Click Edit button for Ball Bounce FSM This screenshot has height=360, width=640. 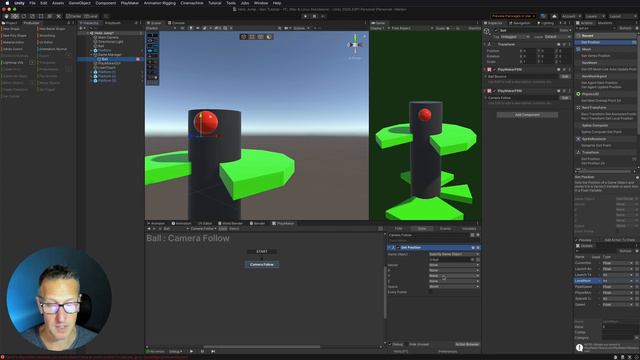point(565,76)
